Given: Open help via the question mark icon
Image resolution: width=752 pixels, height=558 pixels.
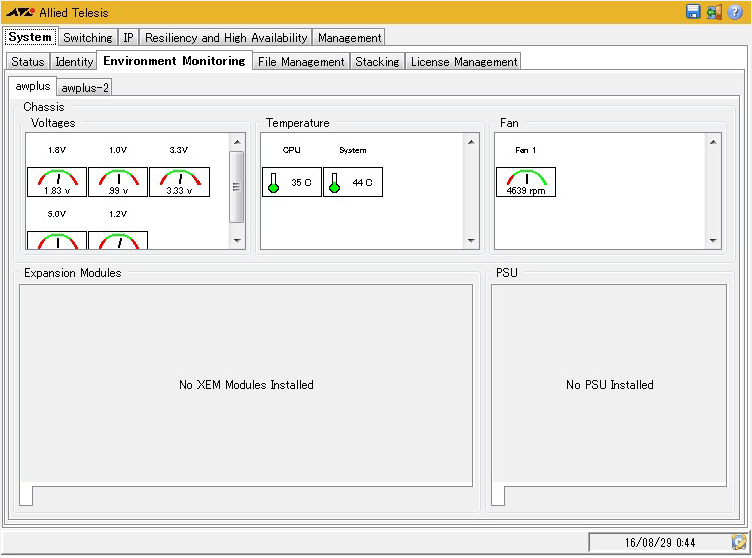Looking at the screenshot, I should point(737,12).
